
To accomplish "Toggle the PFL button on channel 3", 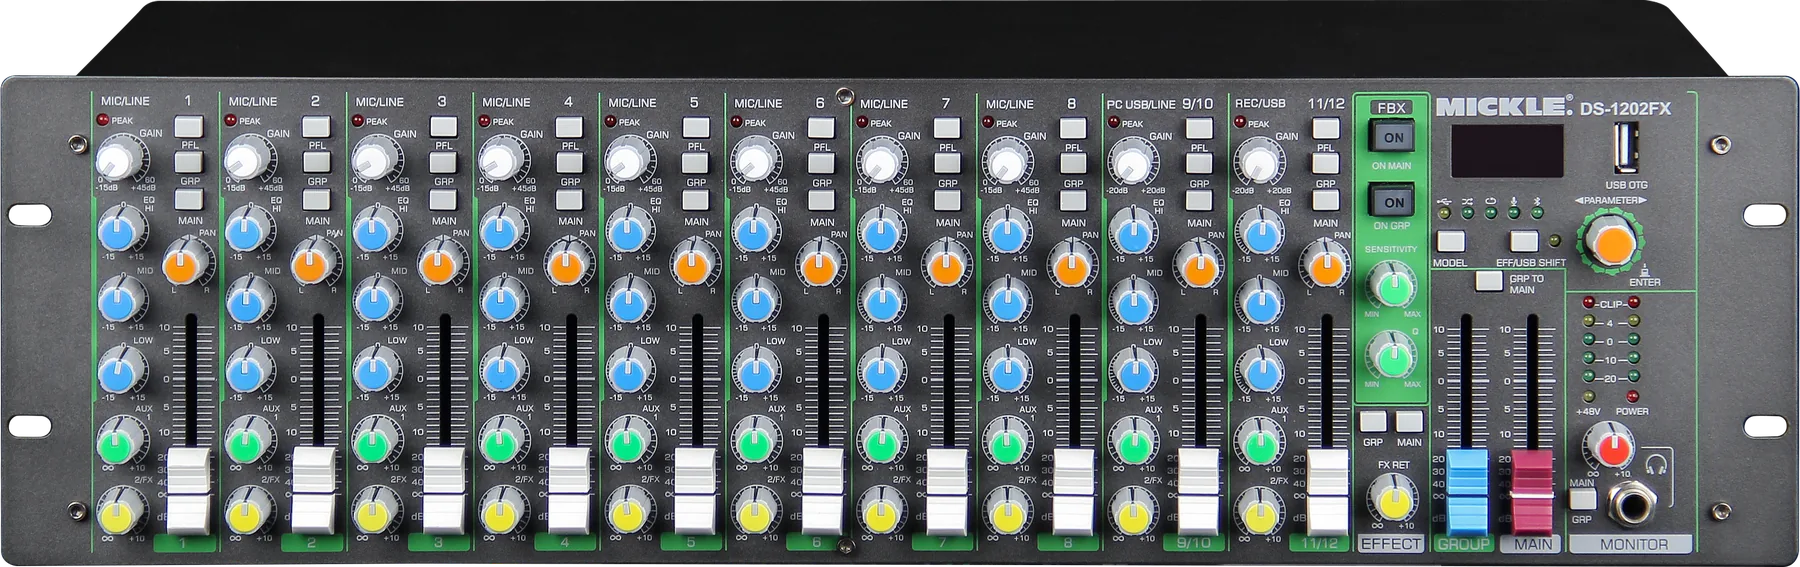I will pyautogui.click(x=443, y=127).
